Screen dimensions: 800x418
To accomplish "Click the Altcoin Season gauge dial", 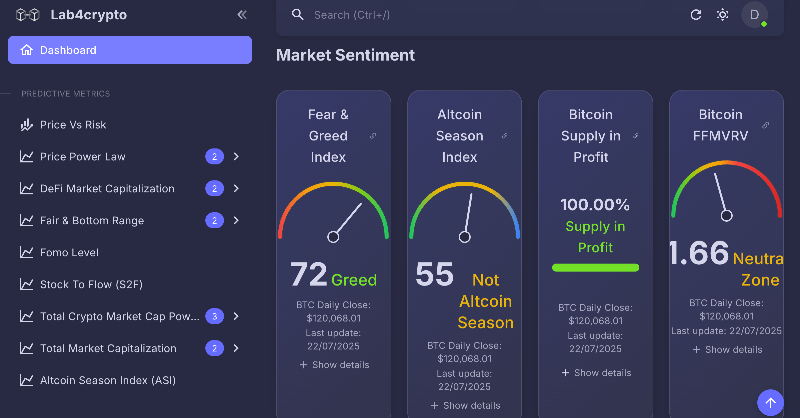I will click(464, 212).
